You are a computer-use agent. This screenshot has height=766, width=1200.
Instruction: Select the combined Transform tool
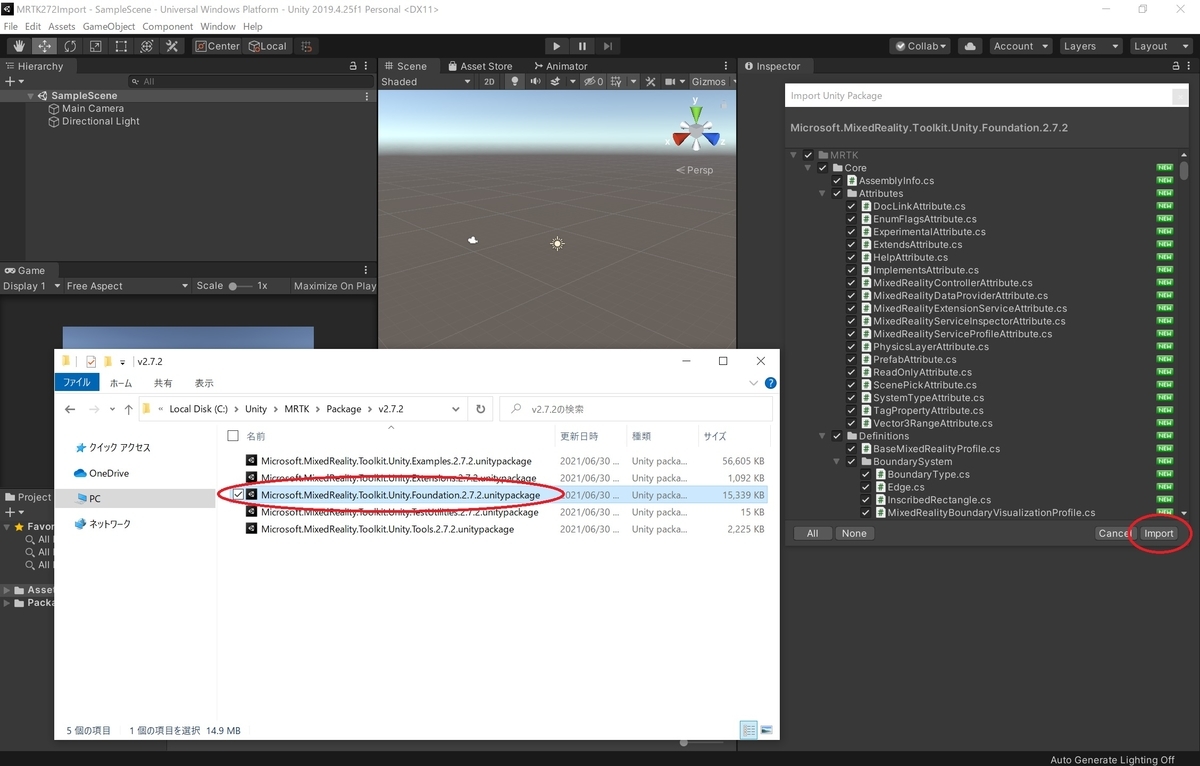pos(146,46)
